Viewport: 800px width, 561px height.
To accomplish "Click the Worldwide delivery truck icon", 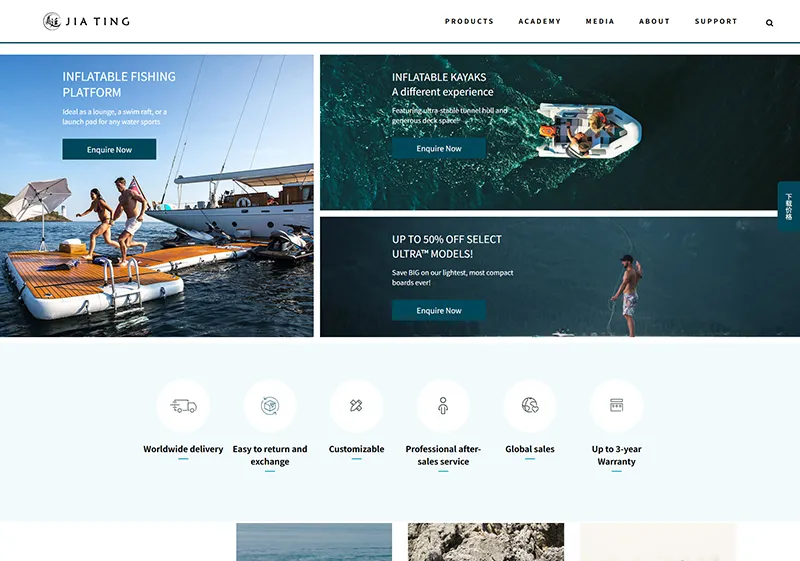I will pyautogui.click(x=183, y=406).
